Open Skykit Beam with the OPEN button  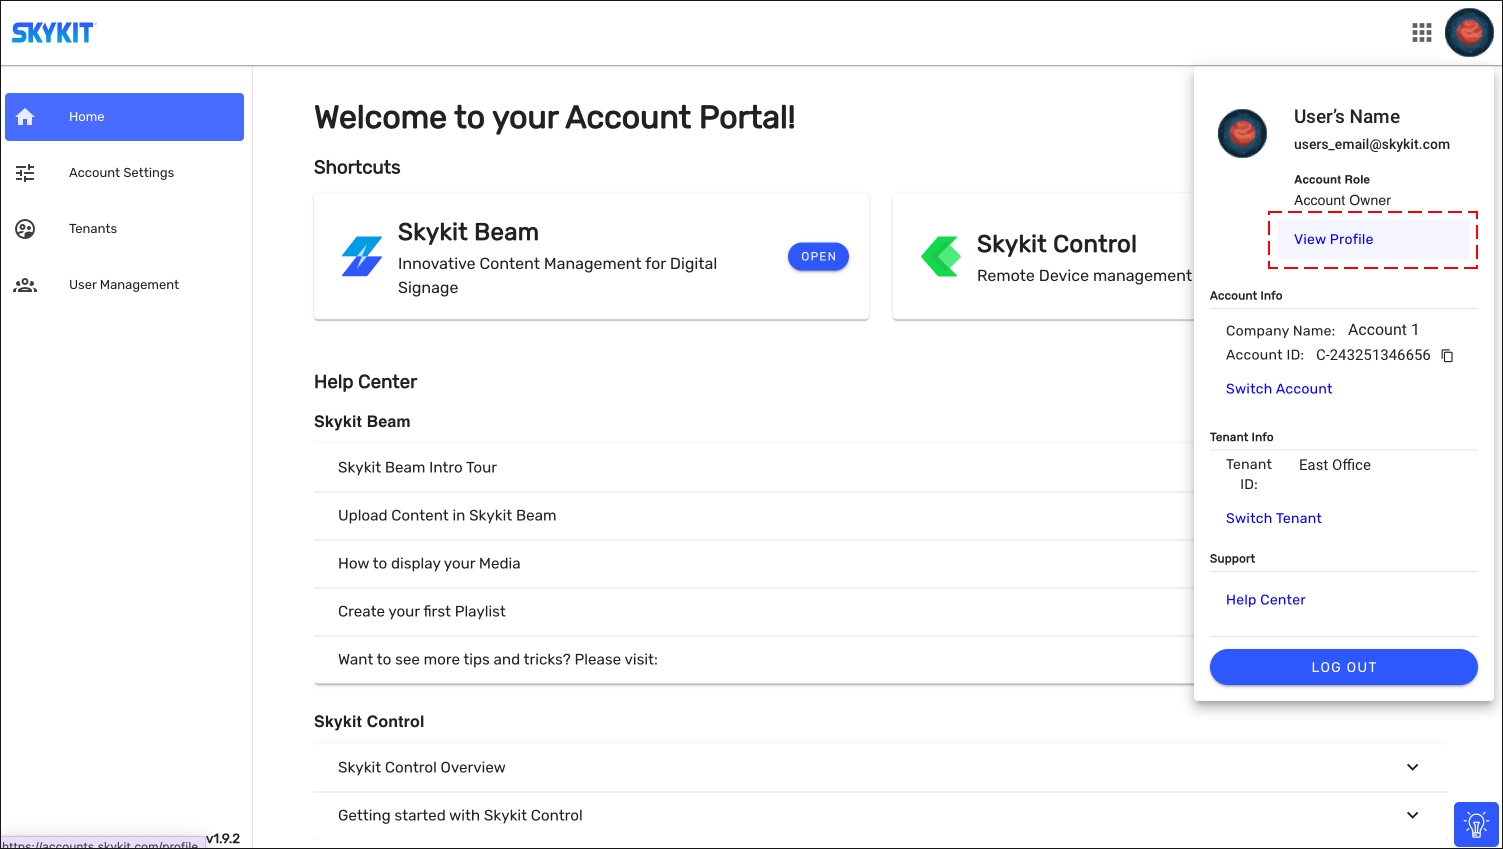pyautogui.click(x=818, y=257)
